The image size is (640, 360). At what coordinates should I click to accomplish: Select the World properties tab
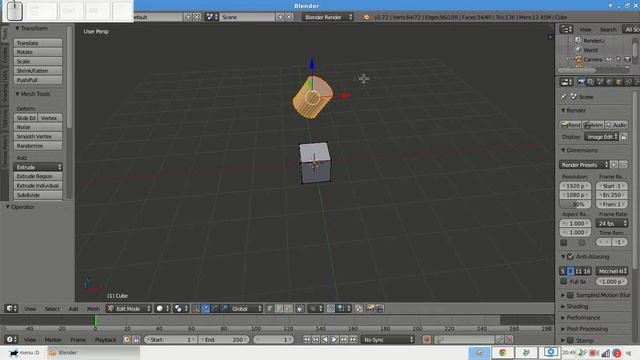click(x=609, y=82)
